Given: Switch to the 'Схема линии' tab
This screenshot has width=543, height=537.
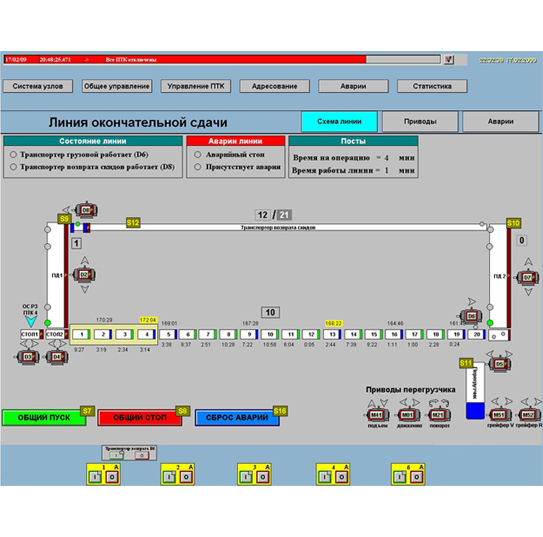Looking at the screenshot, I should 339,122.
